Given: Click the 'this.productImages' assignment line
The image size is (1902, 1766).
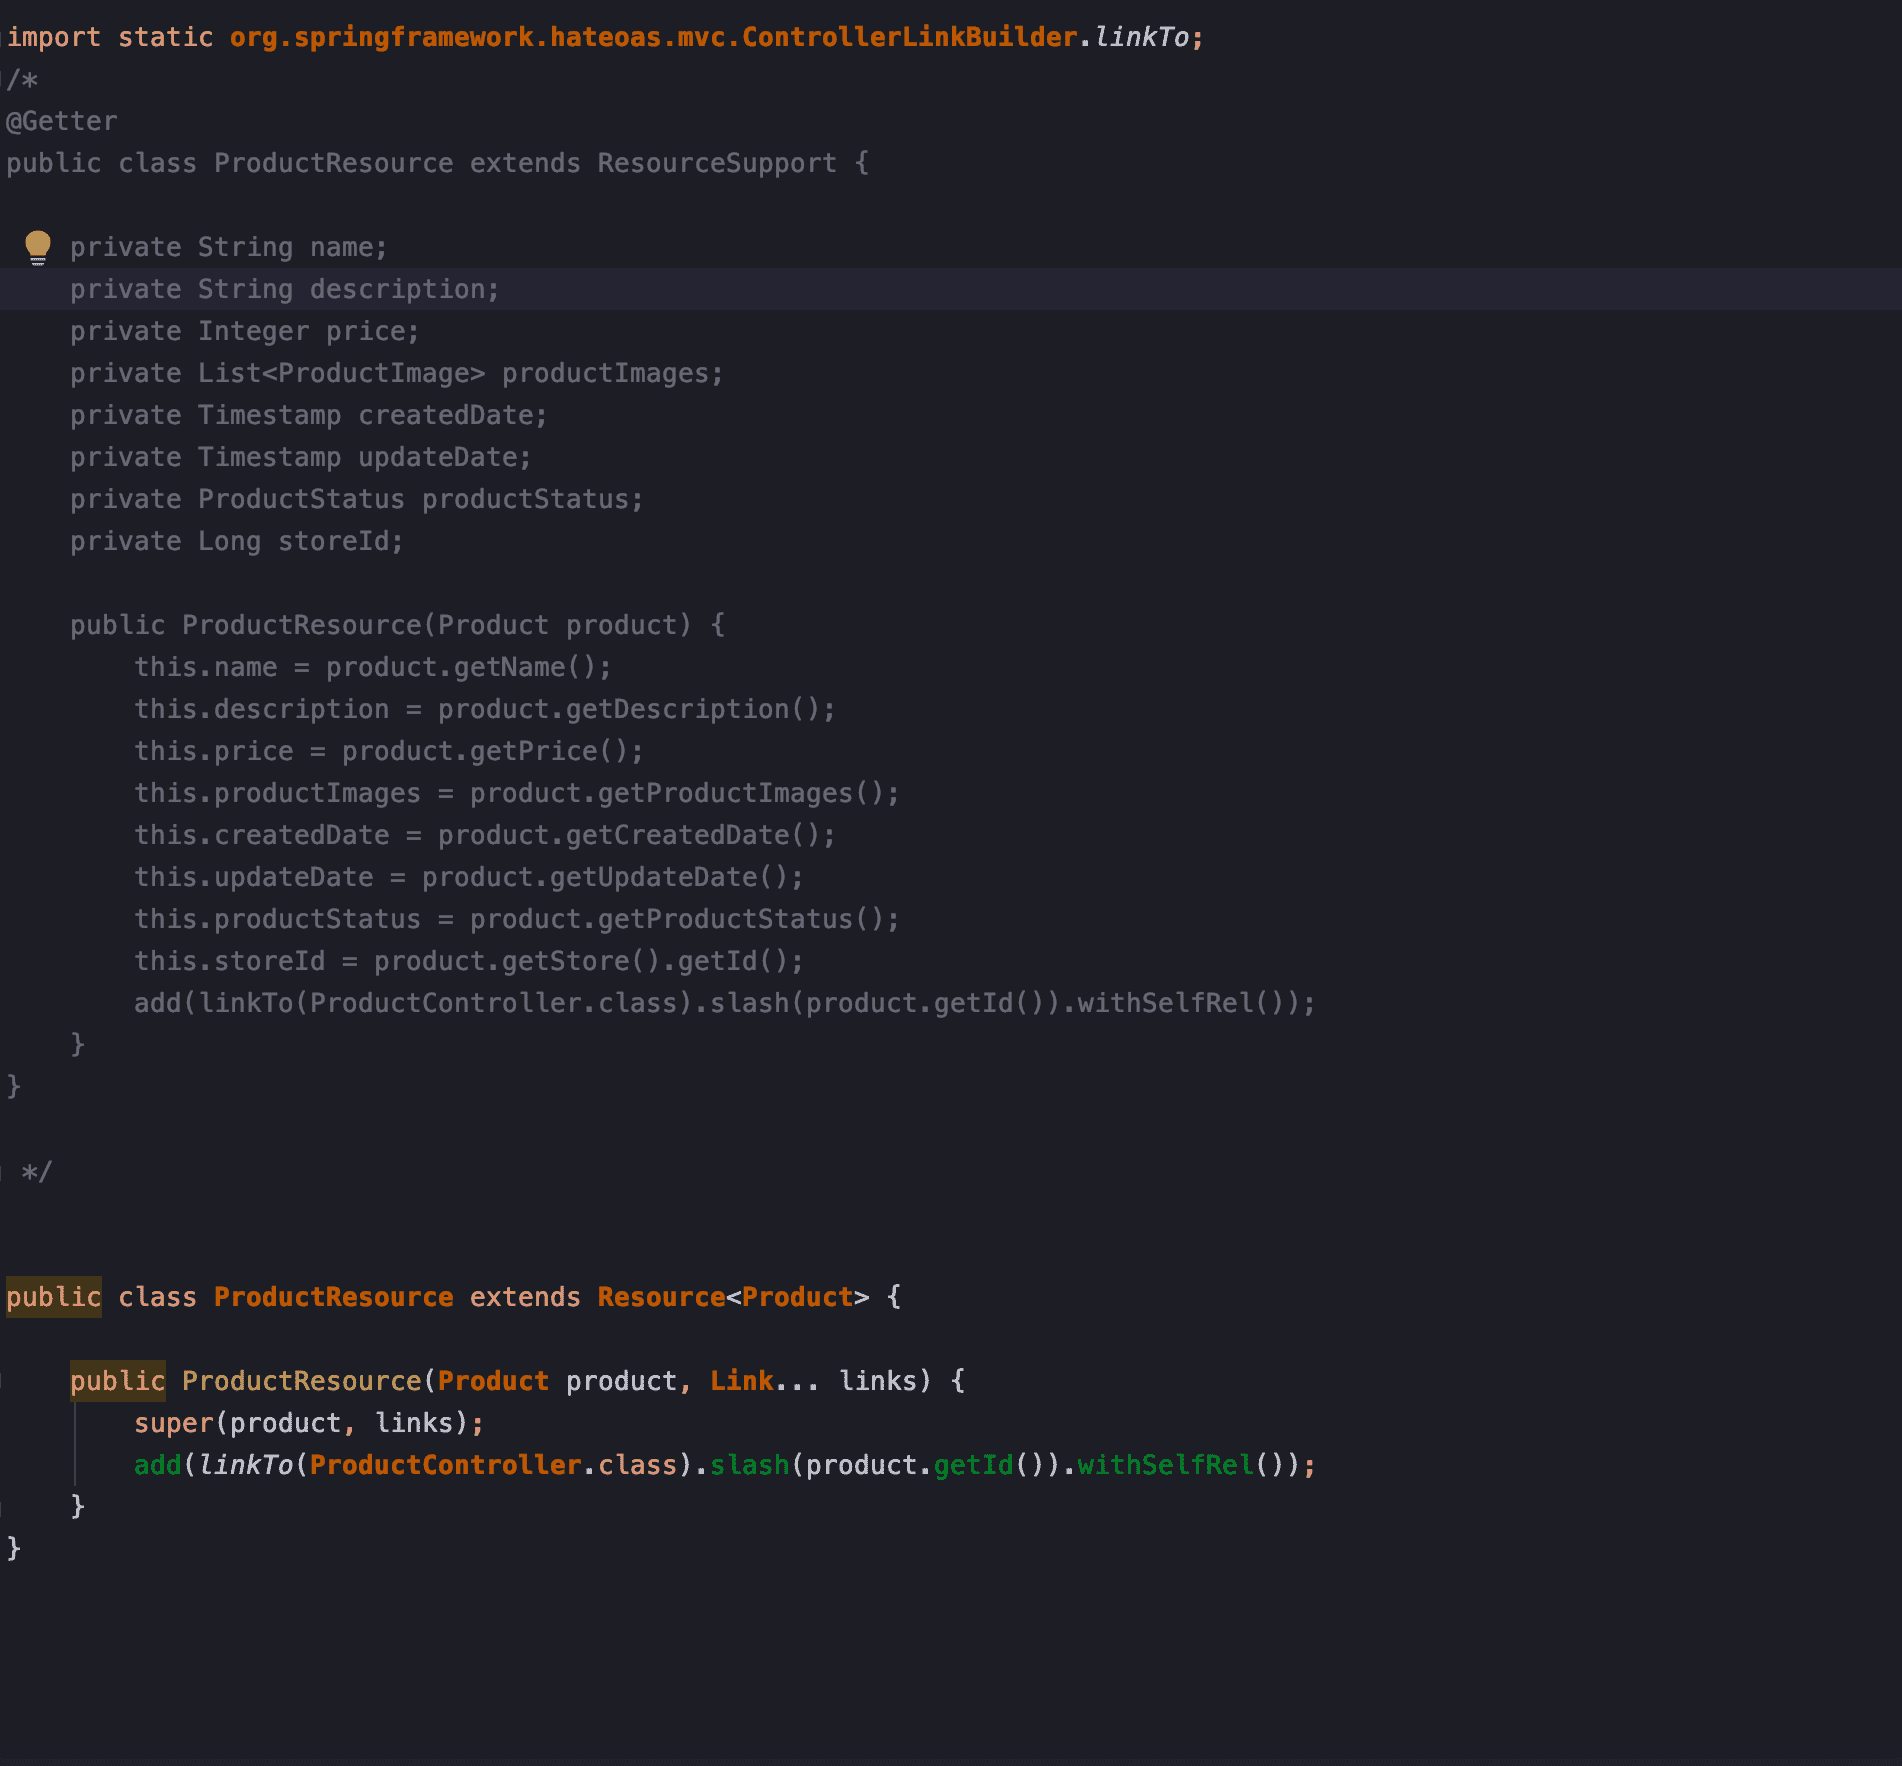Looking at the screenshot, I should tap(516, 793).
